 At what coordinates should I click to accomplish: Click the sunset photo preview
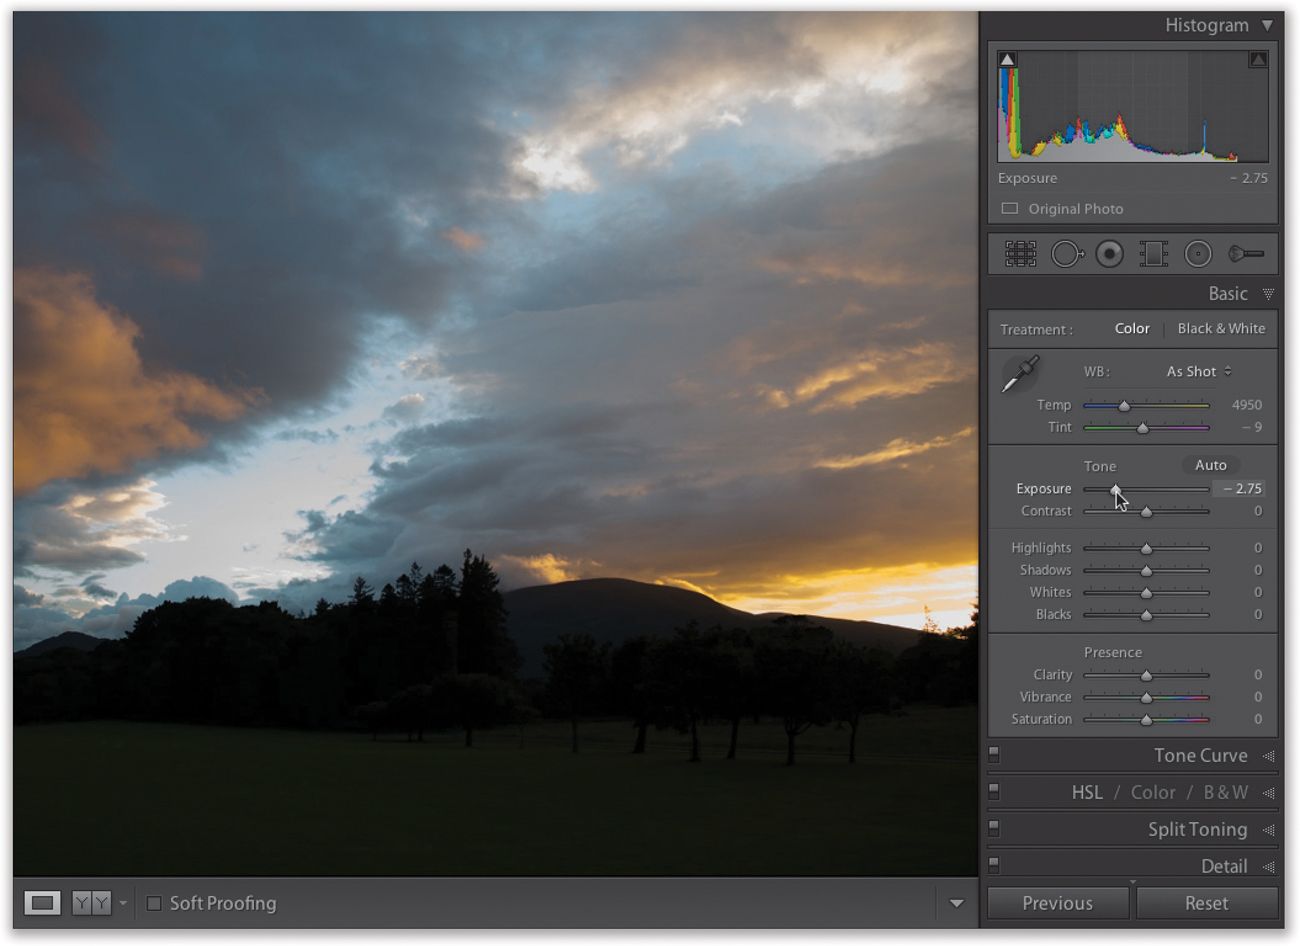point(495,444)
